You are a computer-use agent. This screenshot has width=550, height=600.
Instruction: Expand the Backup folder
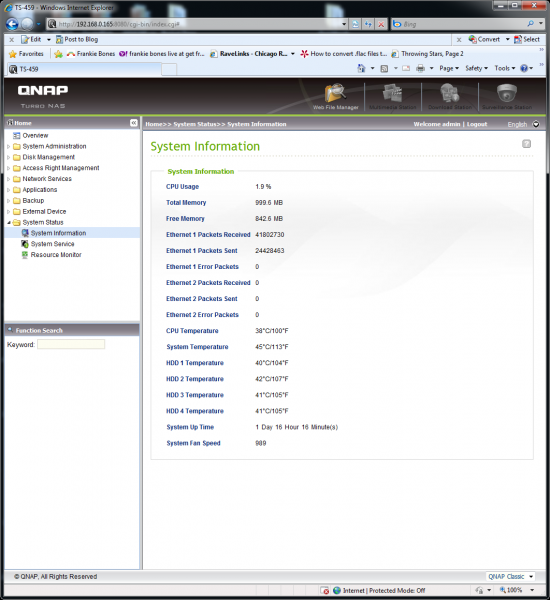point(8,201)
